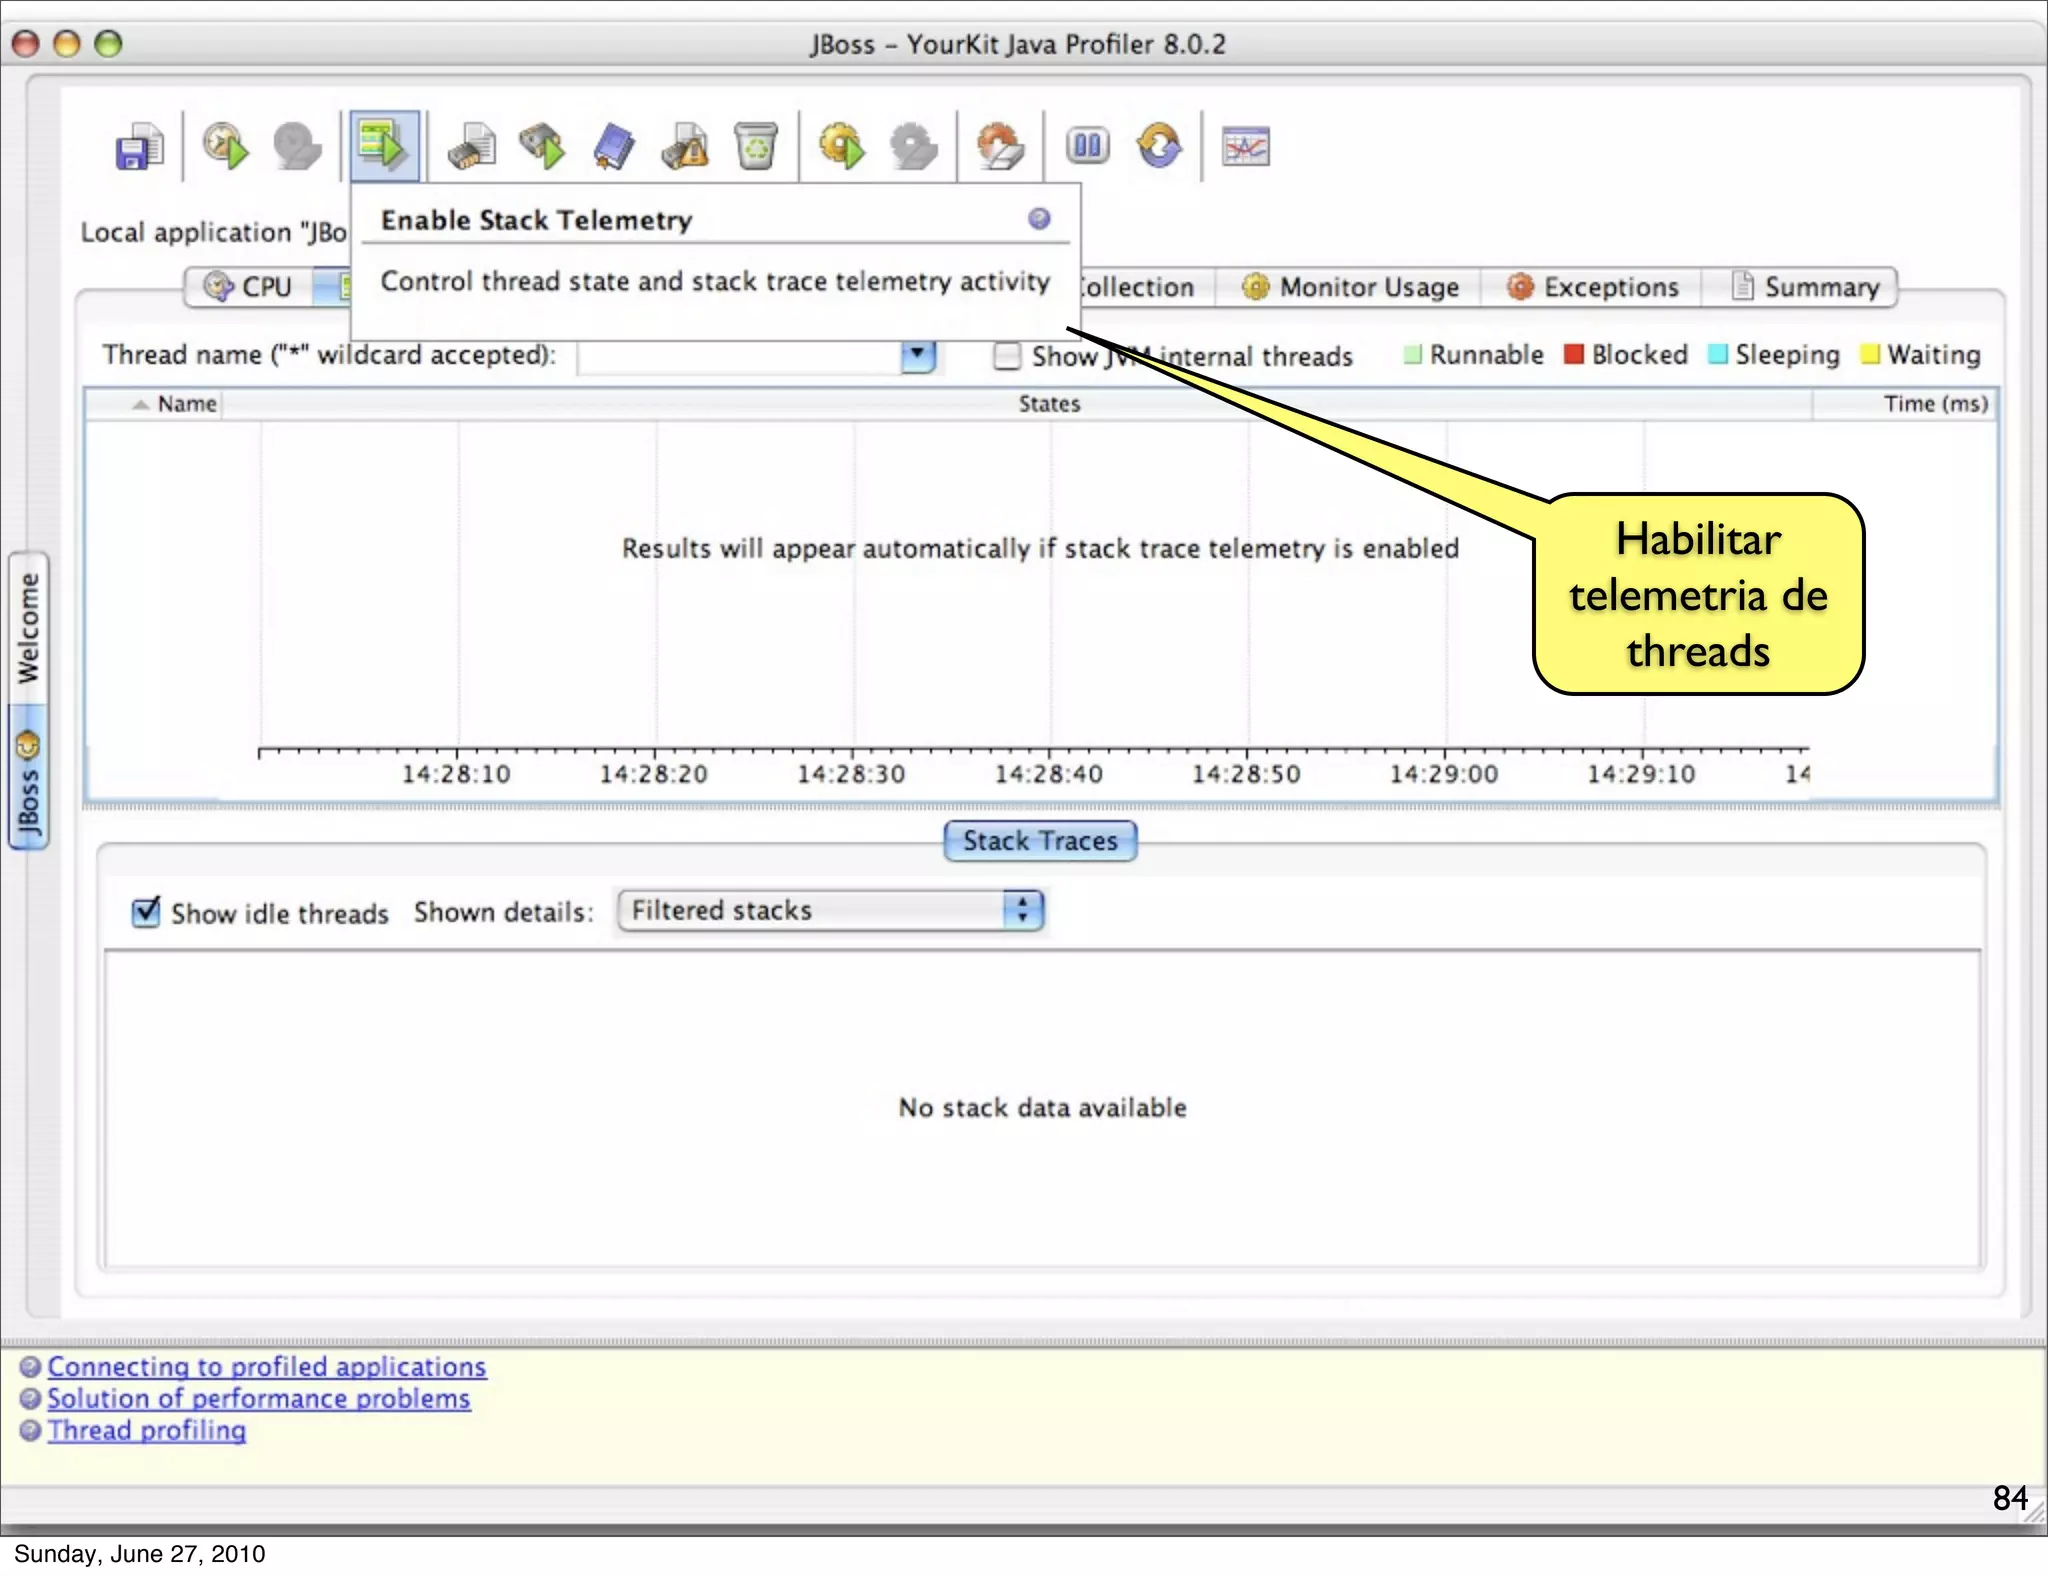Screen dimensions: 2048x1576
Task: Open the telemetry graph chart icon
Action: (1246, 148)
